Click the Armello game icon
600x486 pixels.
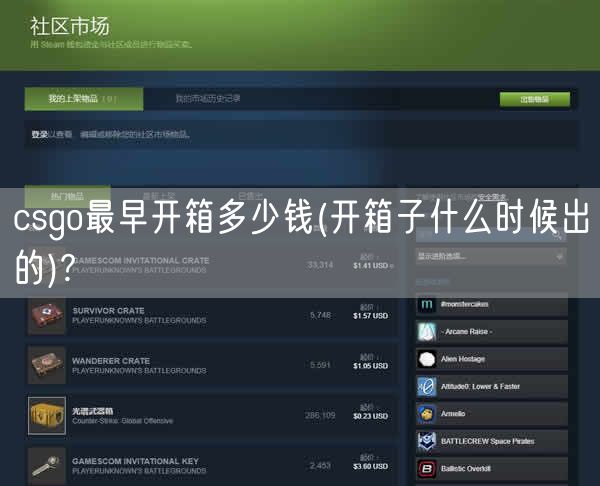426,414
